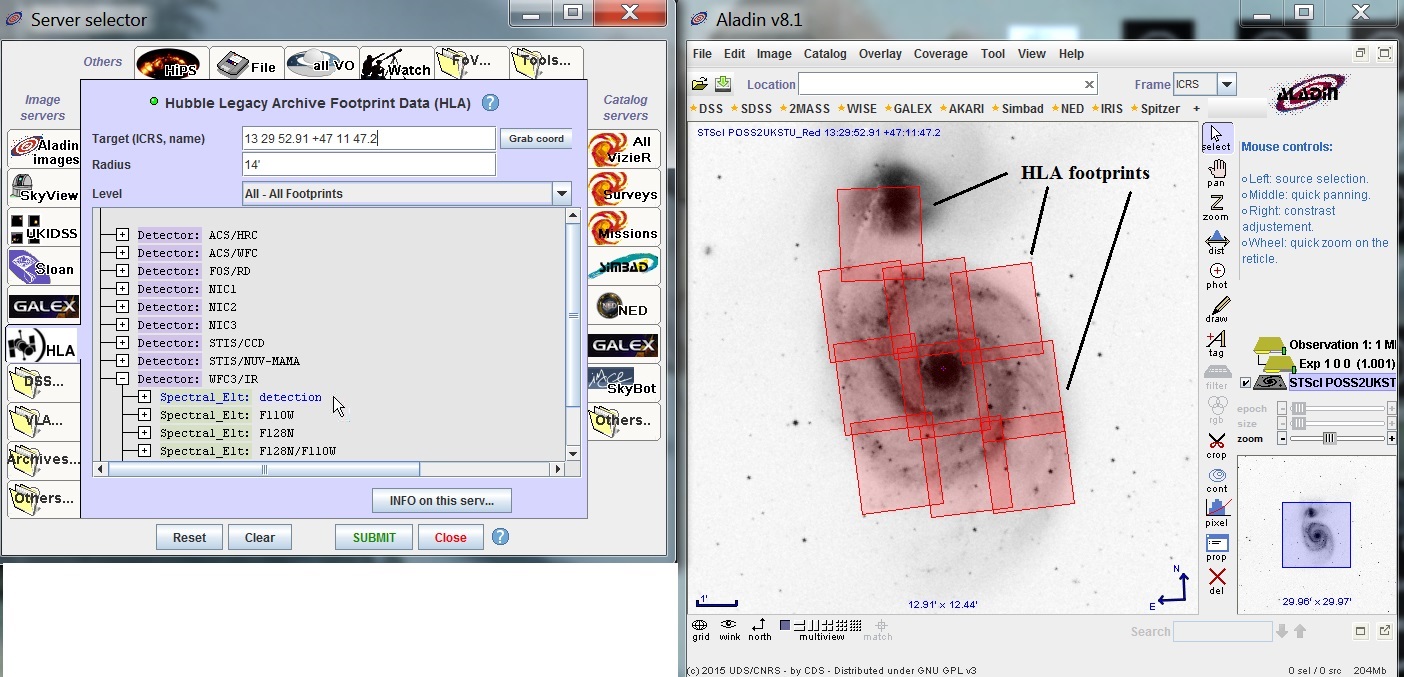This screenshot has width=1404, height=677.
Task: Click the Target coordinates input field
Action: tap(369, 138)
